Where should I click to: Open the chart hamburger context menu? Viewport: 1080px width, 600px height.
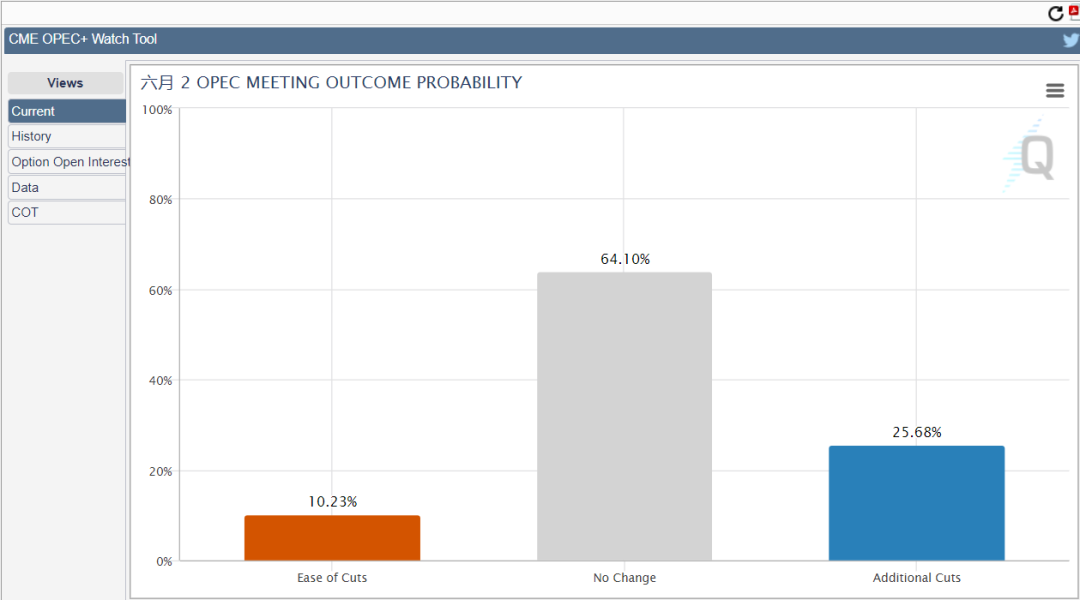click(1055, 91)
